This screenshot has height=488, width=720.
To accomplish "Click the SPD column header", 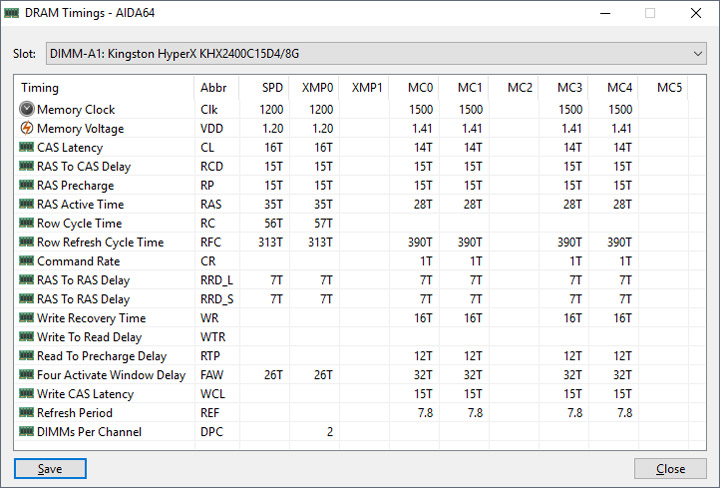I will (x=272, y=88).
